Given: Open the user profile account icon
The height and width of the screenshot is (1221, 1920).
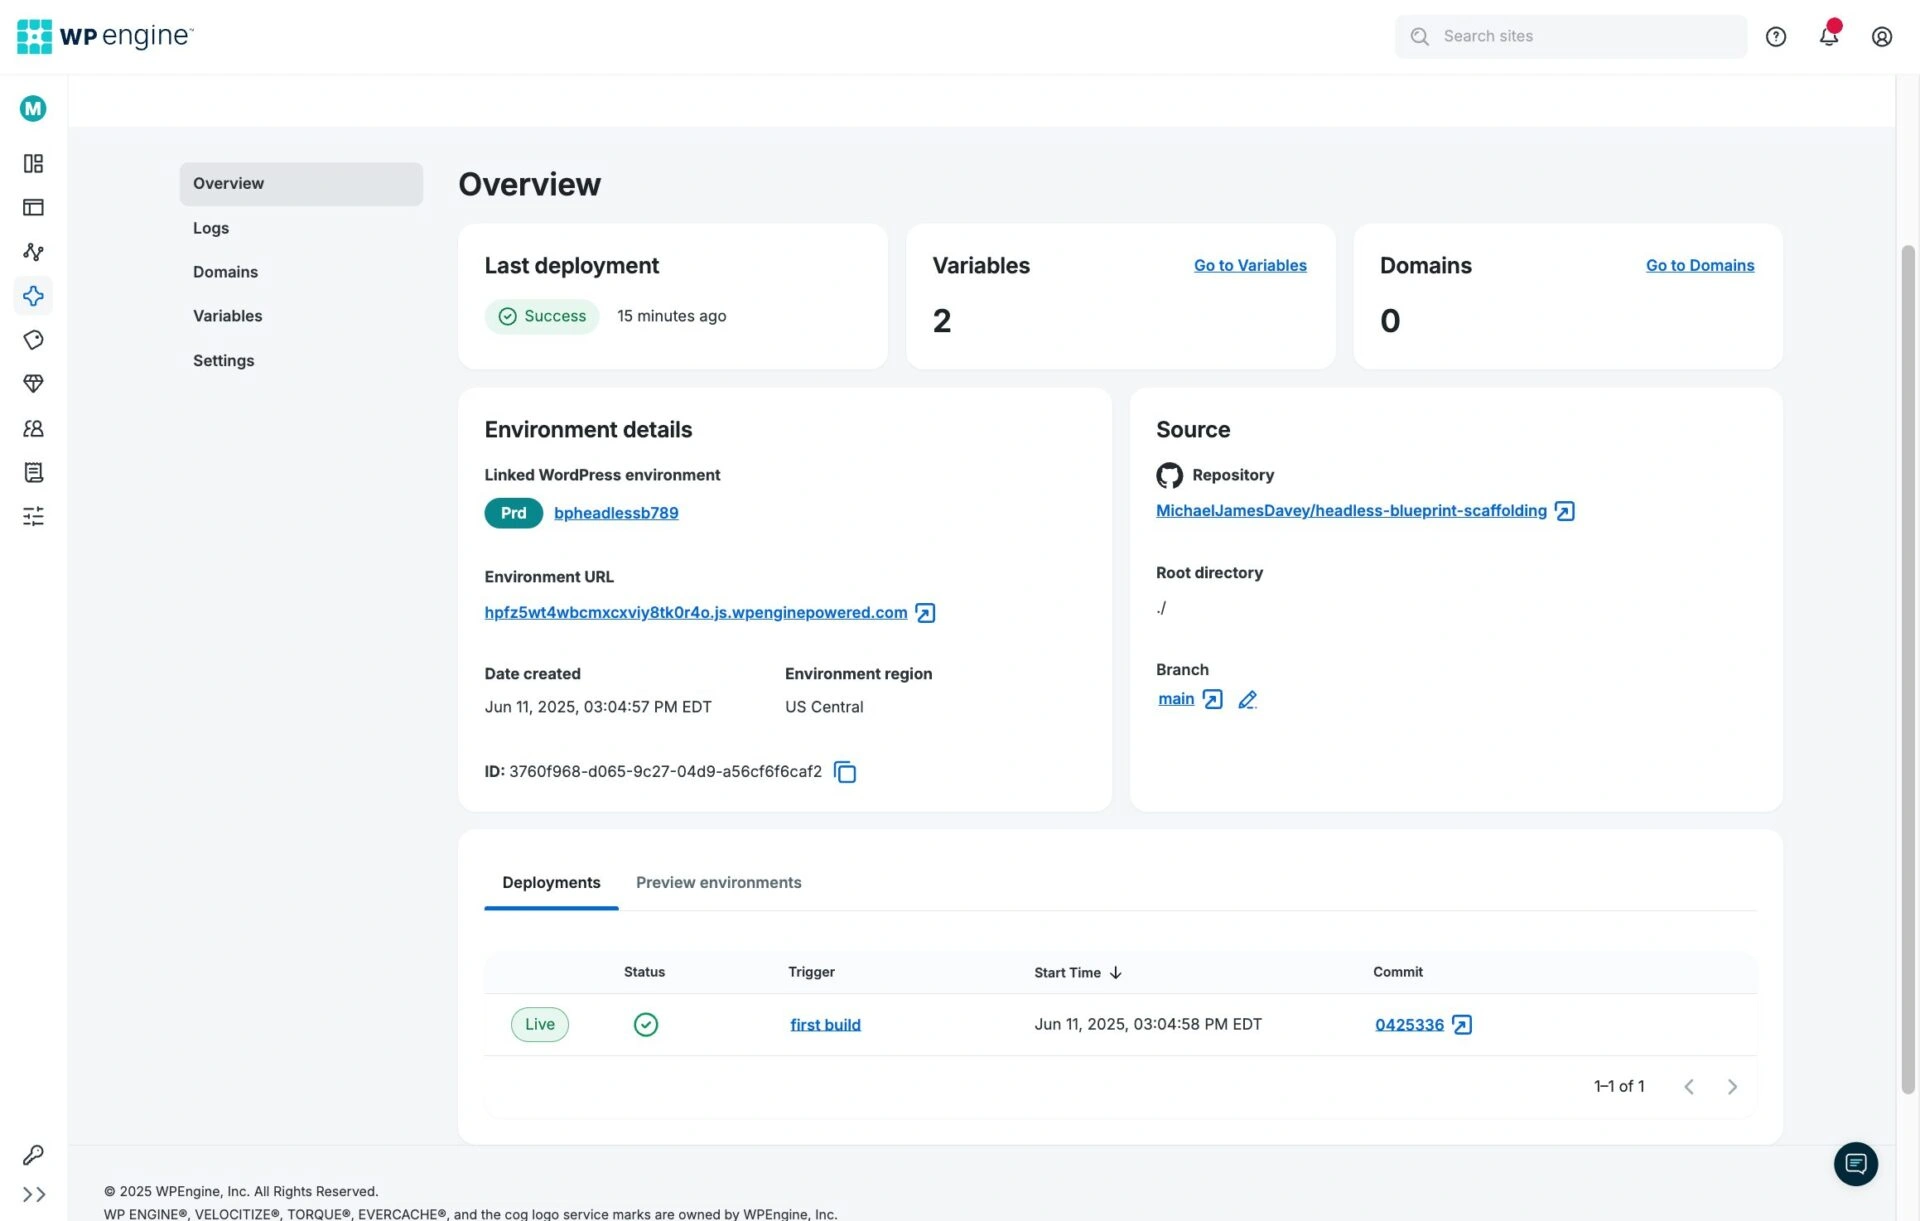Looking at the screenshot, I should [1881, 36].
